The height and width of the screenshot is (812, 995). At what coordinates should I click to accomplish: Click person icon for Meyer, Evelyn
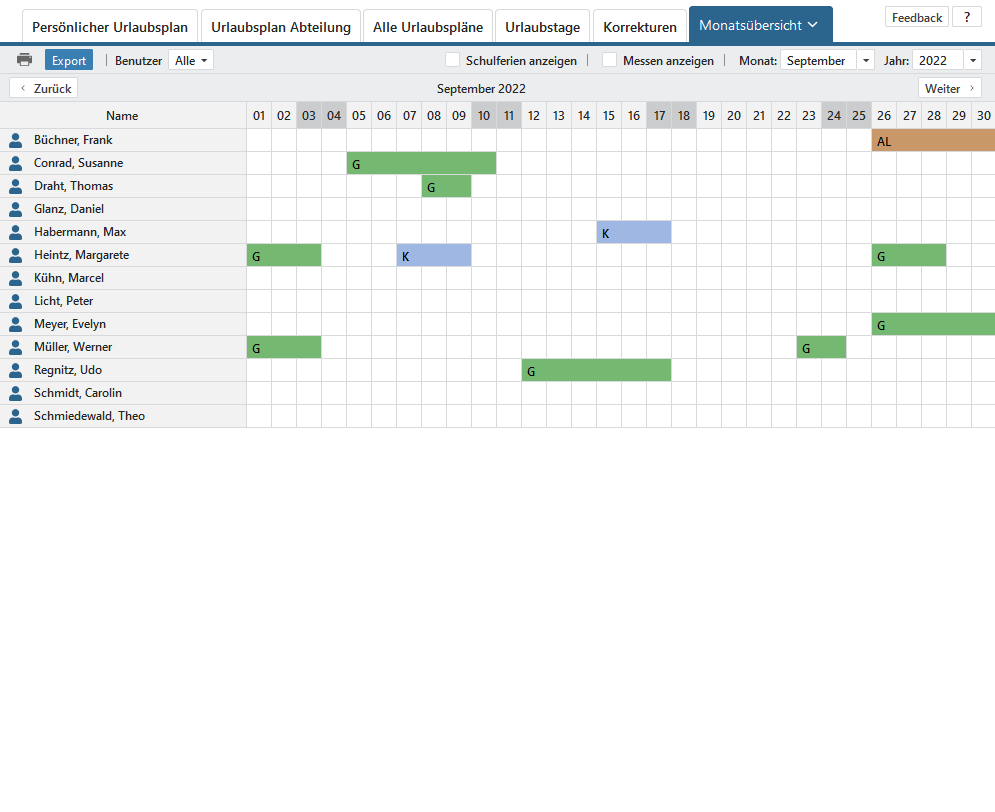pos(15,324)
